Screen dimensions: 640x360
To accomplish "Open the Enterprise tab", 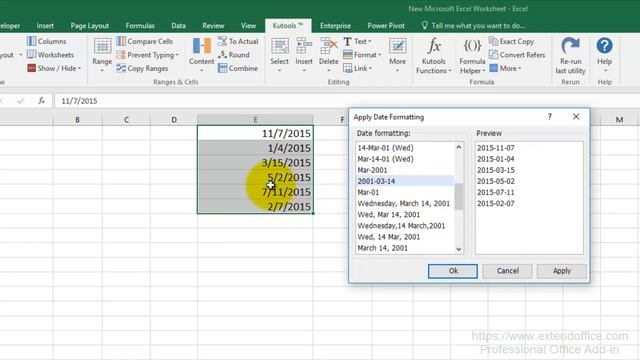I will point(336,26).
